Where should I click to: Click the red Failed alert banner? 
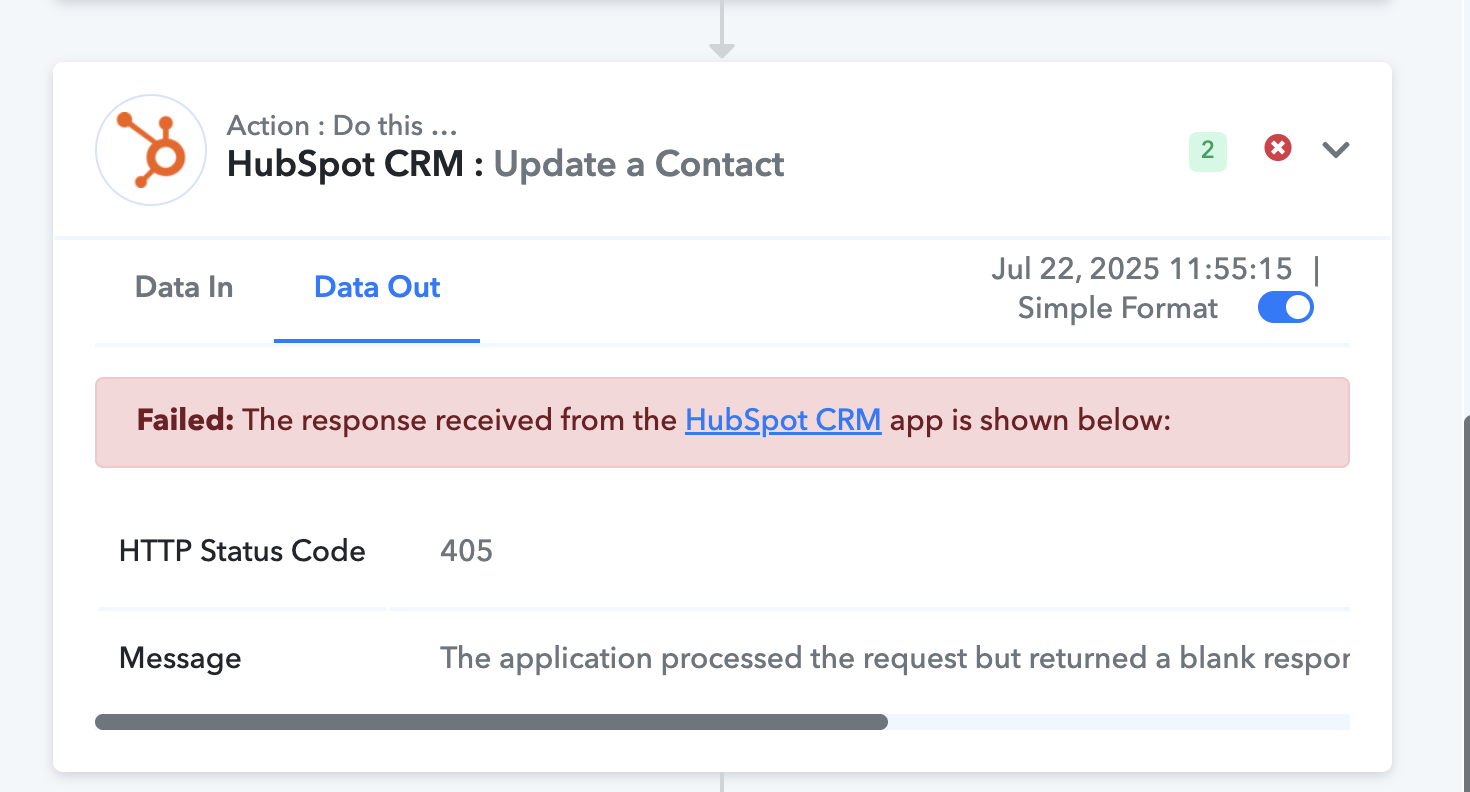(722, 422)
